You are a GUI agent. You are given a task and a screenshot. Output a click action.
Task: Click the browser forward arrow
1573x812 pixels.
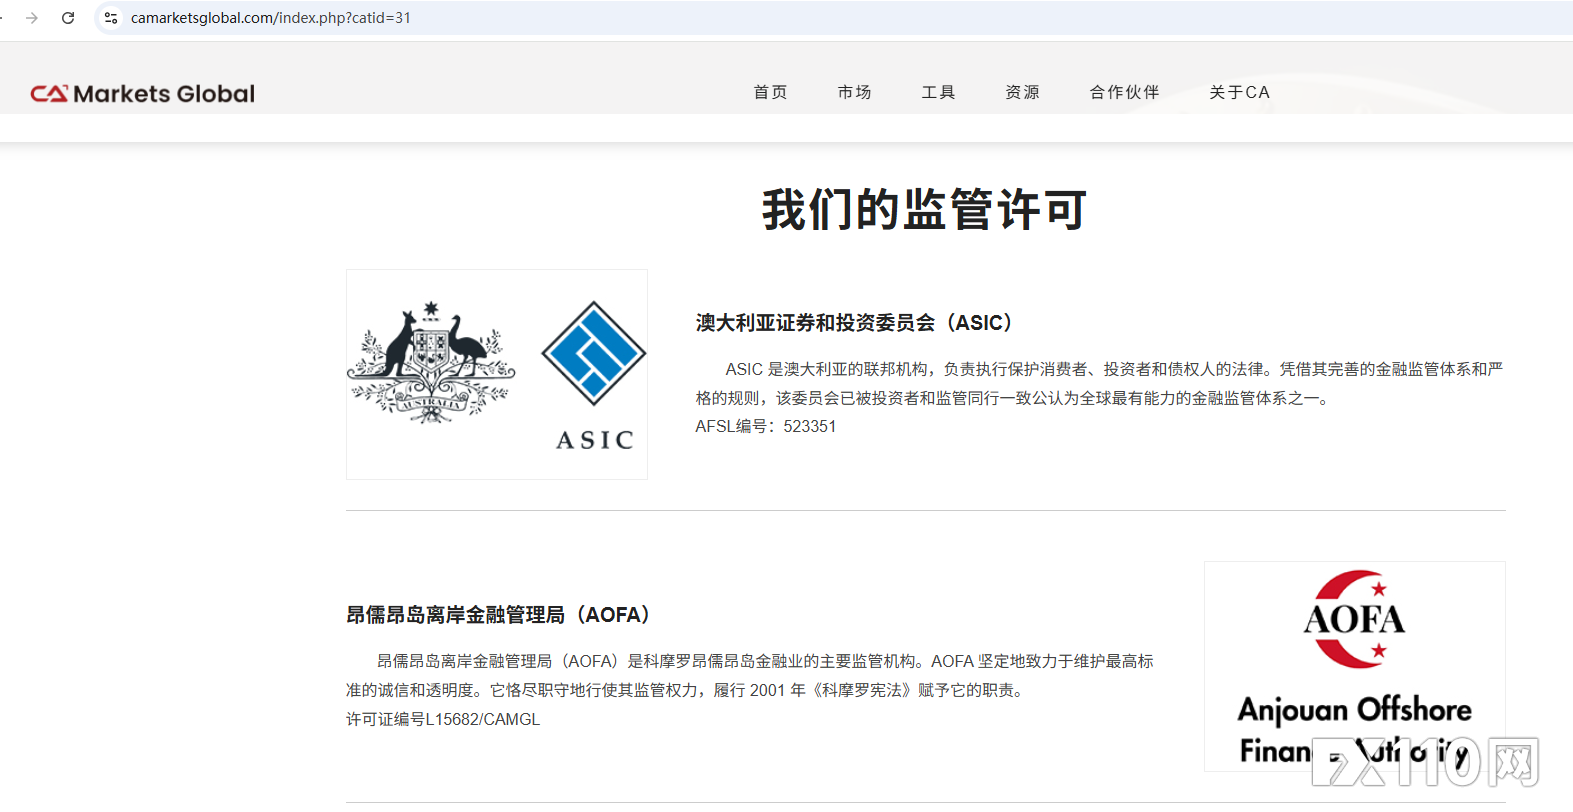tap(32, 18)
